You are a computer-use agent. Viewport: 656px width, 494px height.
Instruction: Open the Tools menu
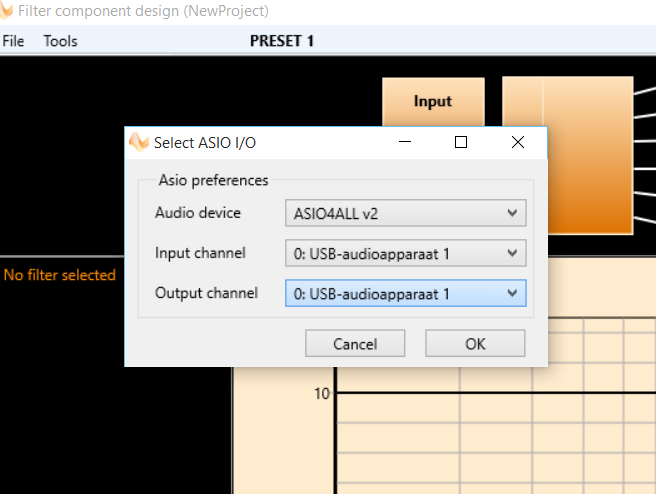click(61, 41)
